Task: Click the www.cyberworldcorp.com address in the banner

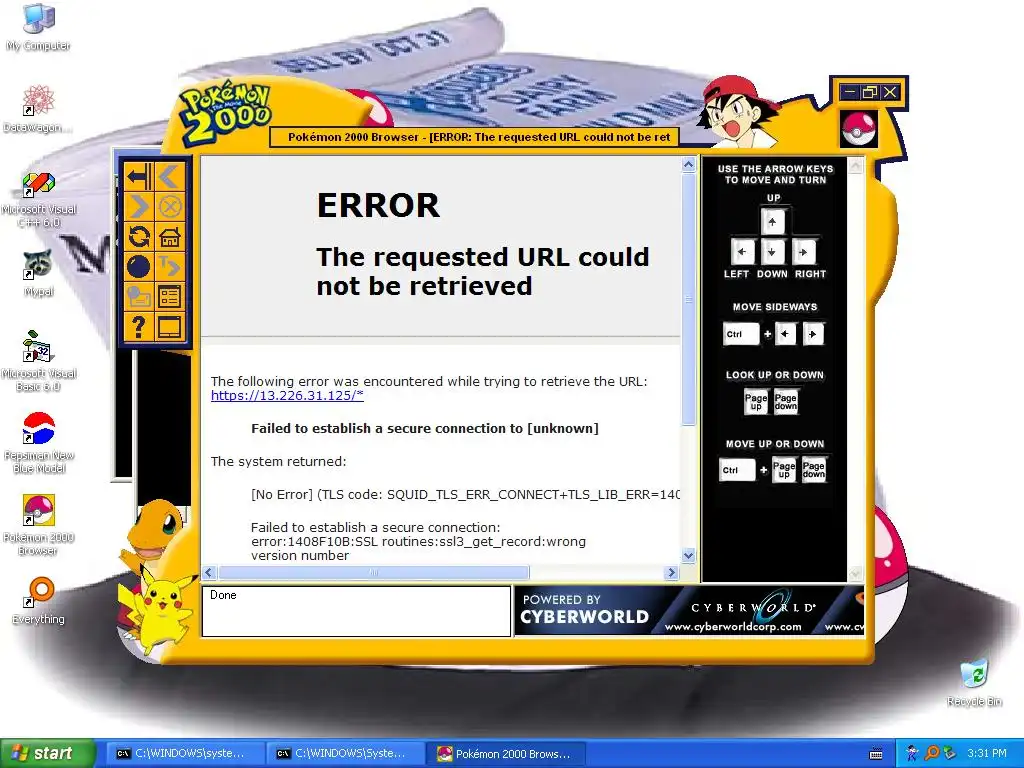Action: point(733,627)
